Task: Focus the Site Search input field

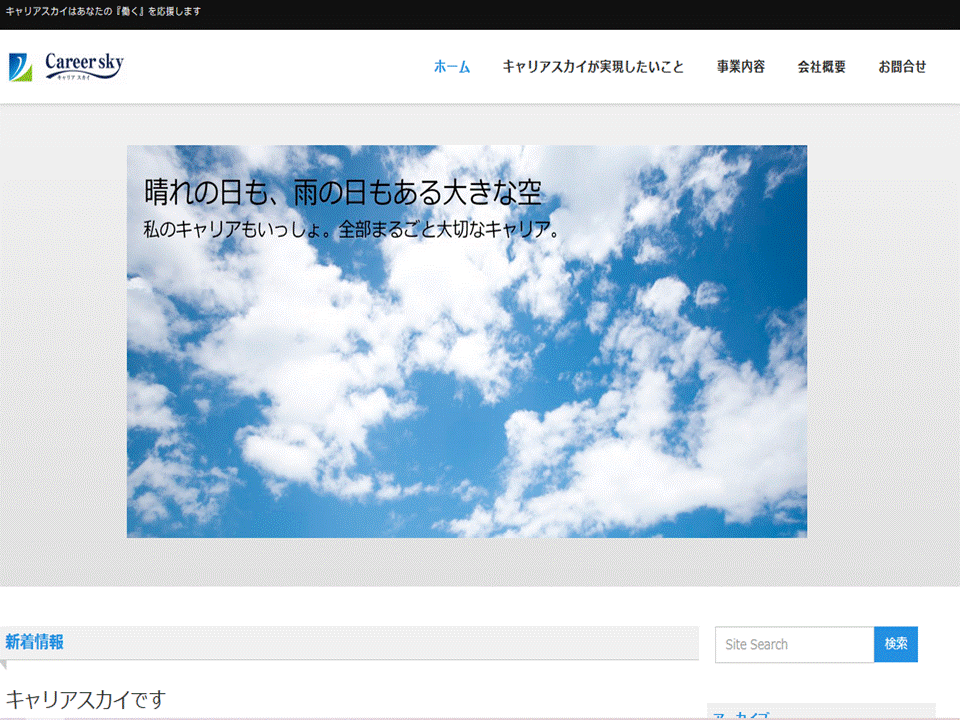Action: click(794, 644)
